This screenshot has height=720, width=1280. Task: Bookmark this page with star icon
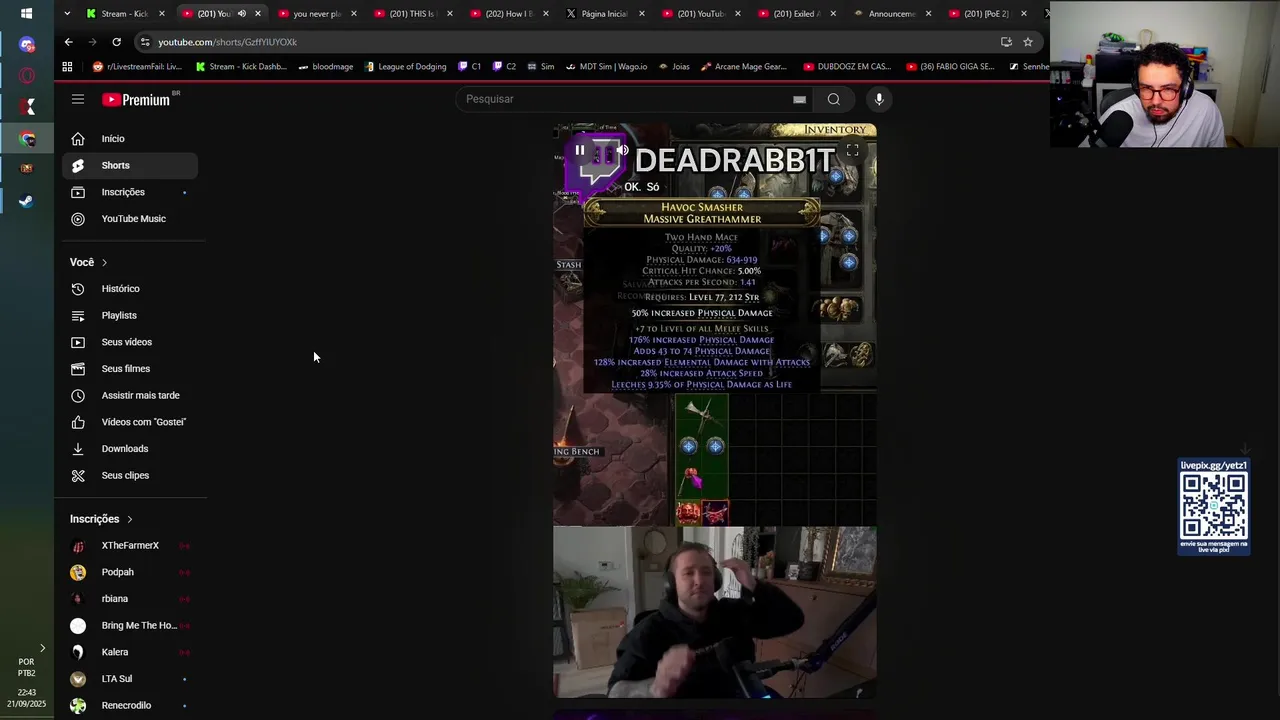click(1028, 42)
